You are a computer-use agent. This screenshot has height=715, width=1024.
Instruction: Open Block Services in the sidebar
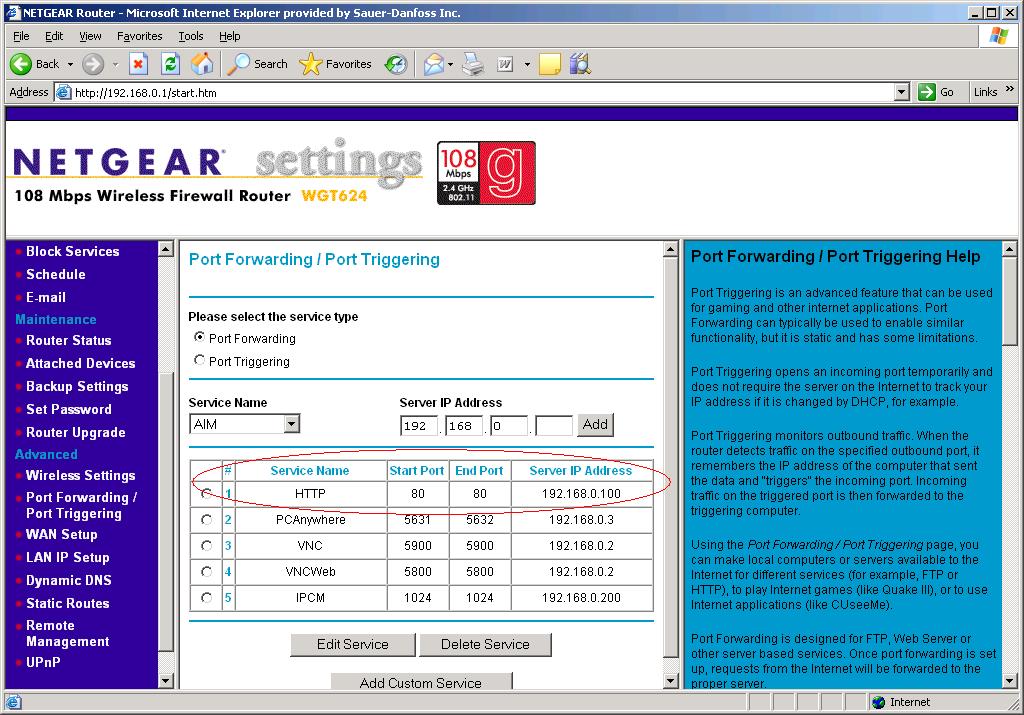[72, 251]
